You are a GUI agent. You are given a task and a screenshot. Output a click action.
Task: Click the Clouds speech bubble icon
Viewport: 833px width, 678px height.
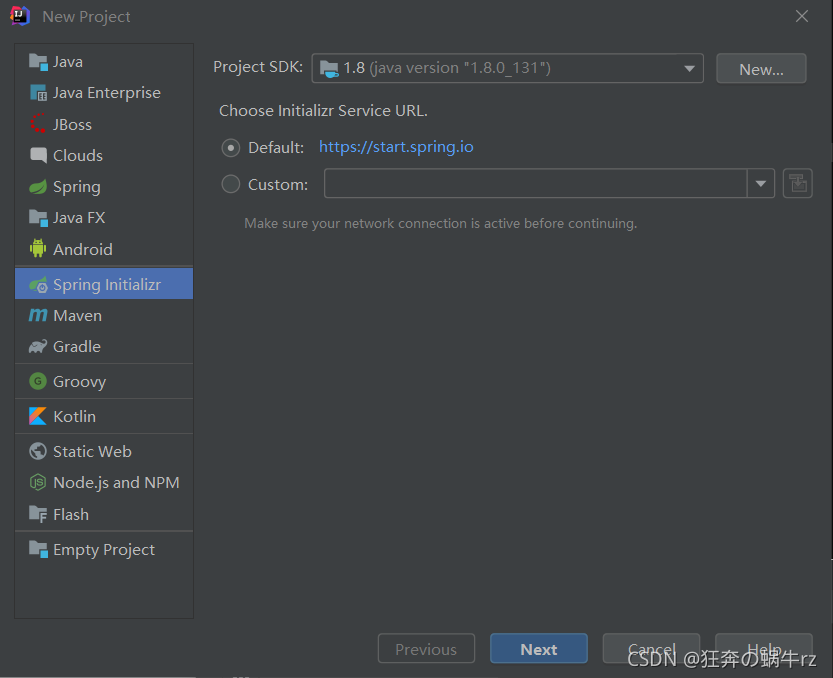tap(38, 155)
